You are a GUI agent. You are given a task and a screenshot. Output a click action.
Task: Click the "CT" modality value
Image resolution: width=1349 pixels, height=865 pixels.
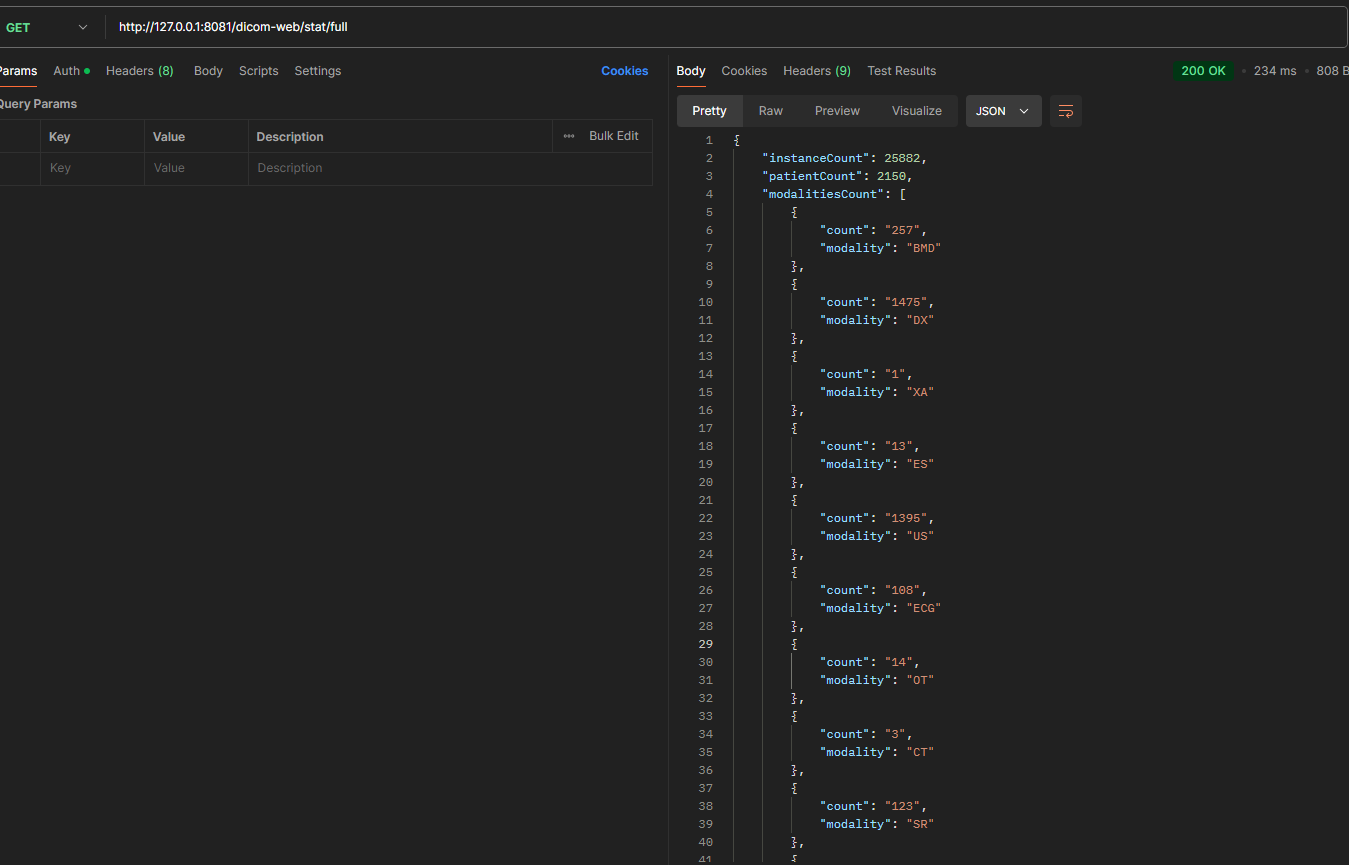[920, 752]
